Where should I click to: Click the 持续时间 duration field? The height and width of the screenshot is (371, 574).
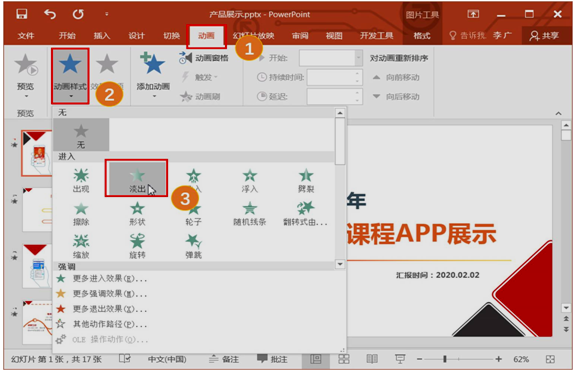coord(335,77)
